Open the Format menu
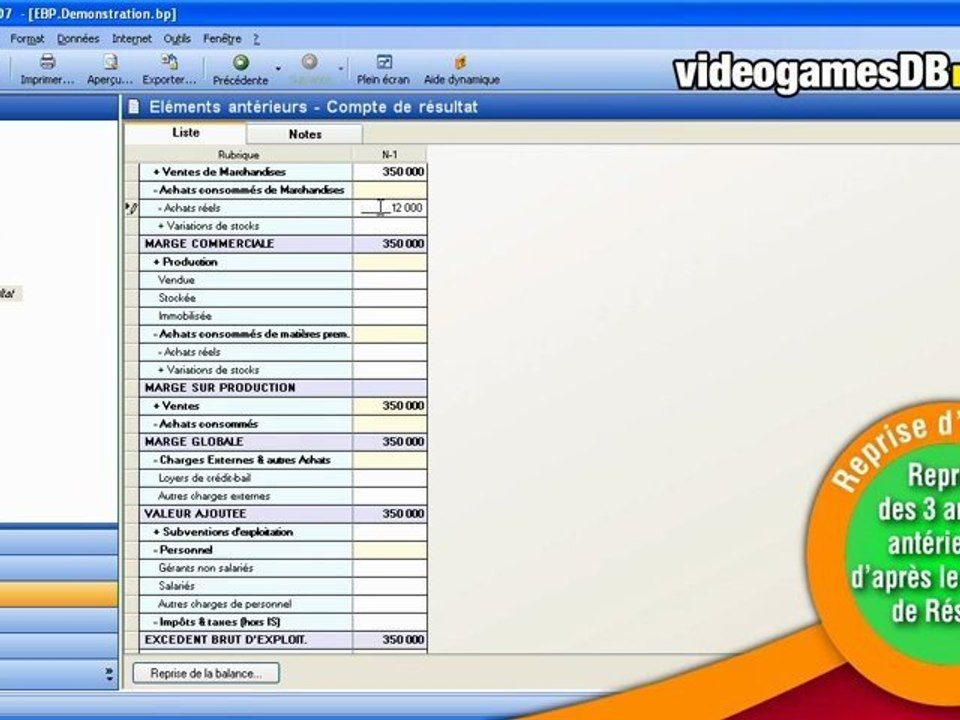The image size is (960, 720). click(x=27, y=39)
